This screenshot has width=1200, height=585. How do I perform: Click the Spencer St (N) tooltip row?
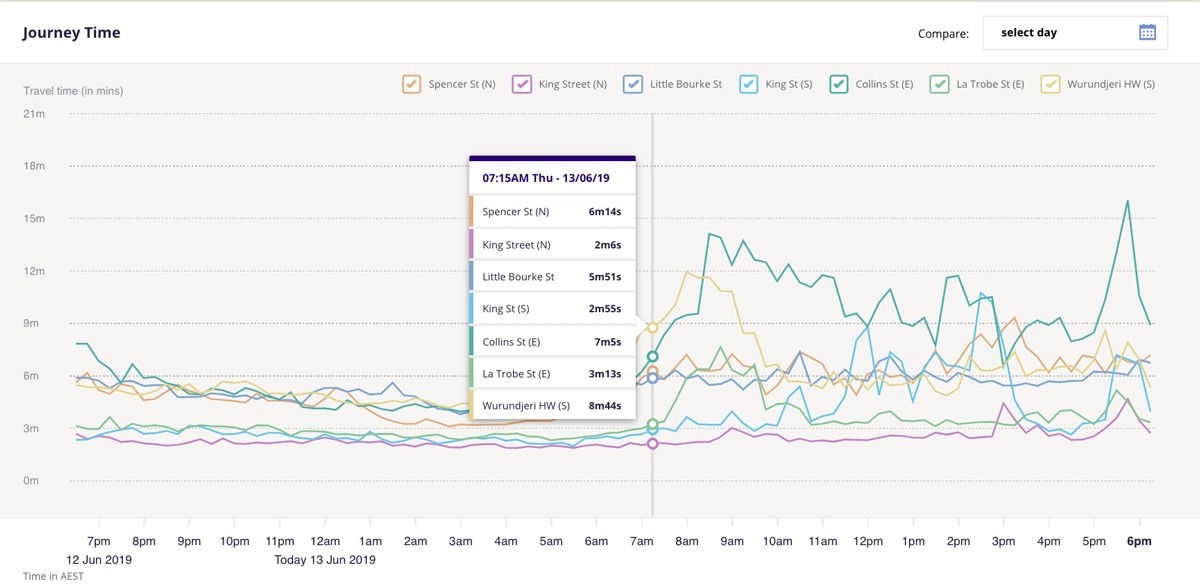point(552,212)
